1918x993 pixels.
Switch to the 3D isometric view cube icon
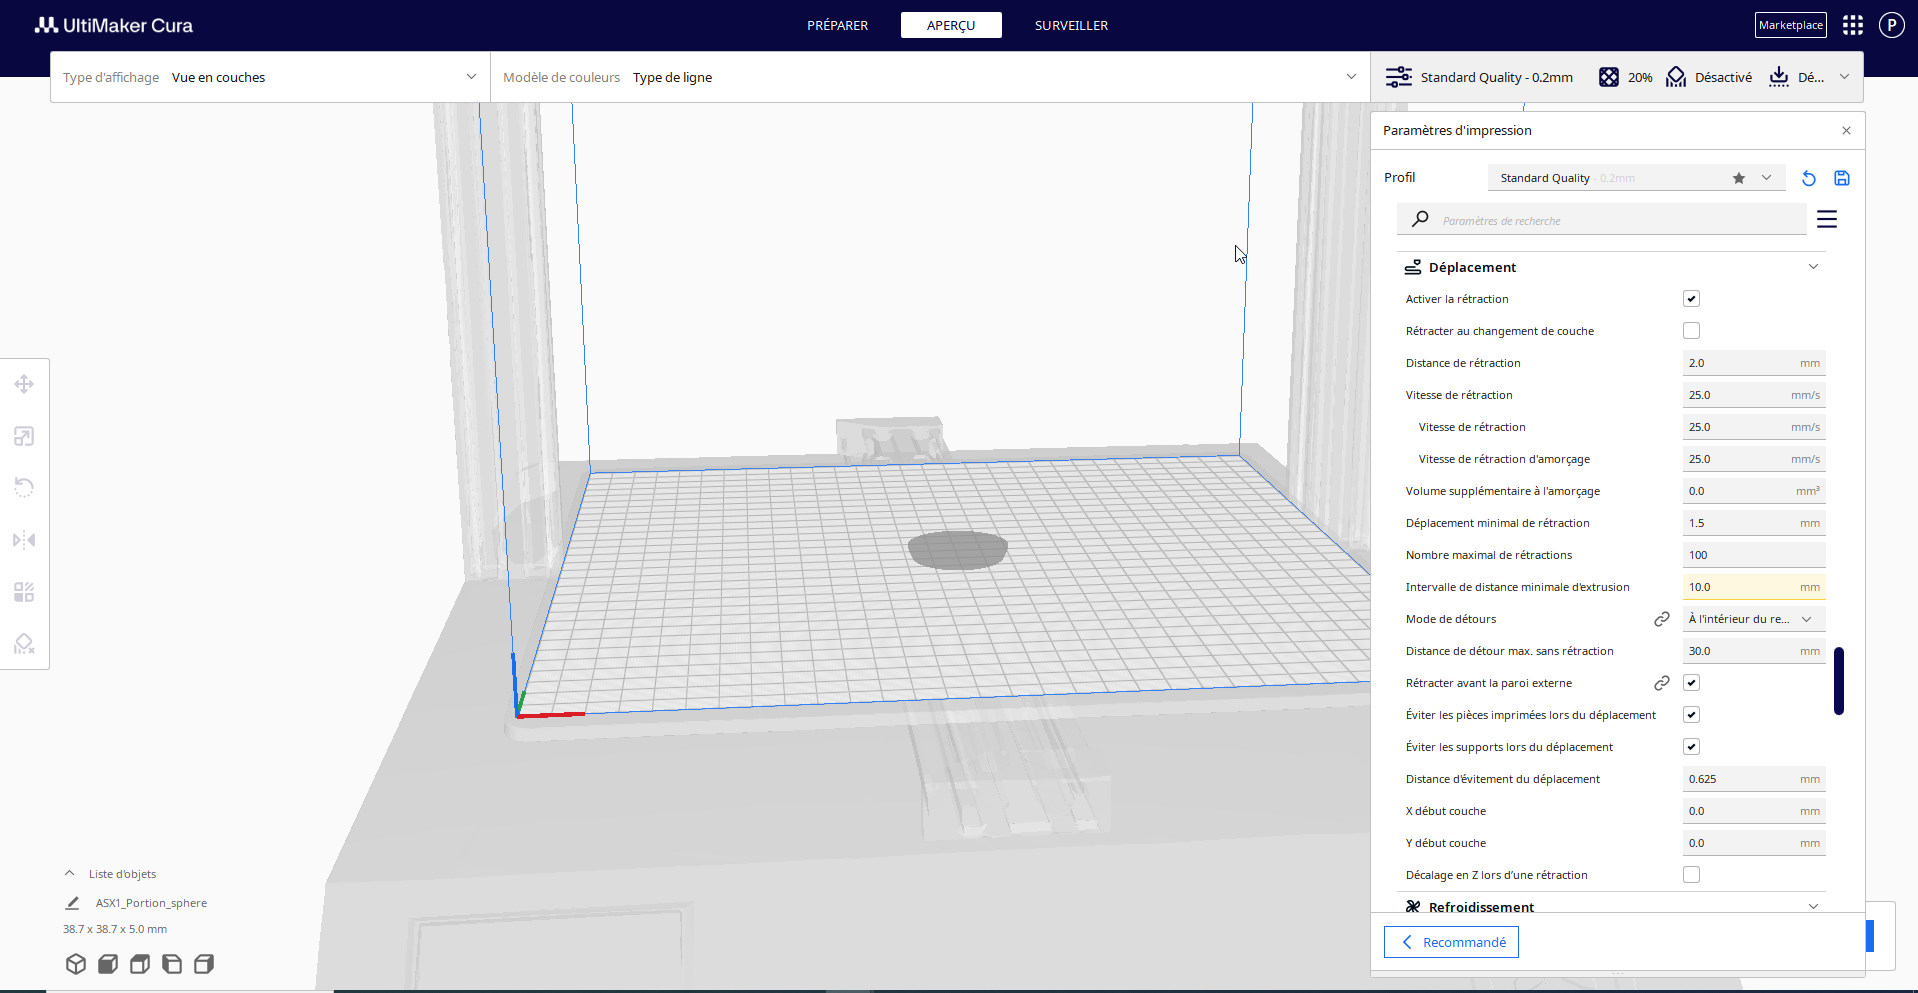tap(76, 964)
